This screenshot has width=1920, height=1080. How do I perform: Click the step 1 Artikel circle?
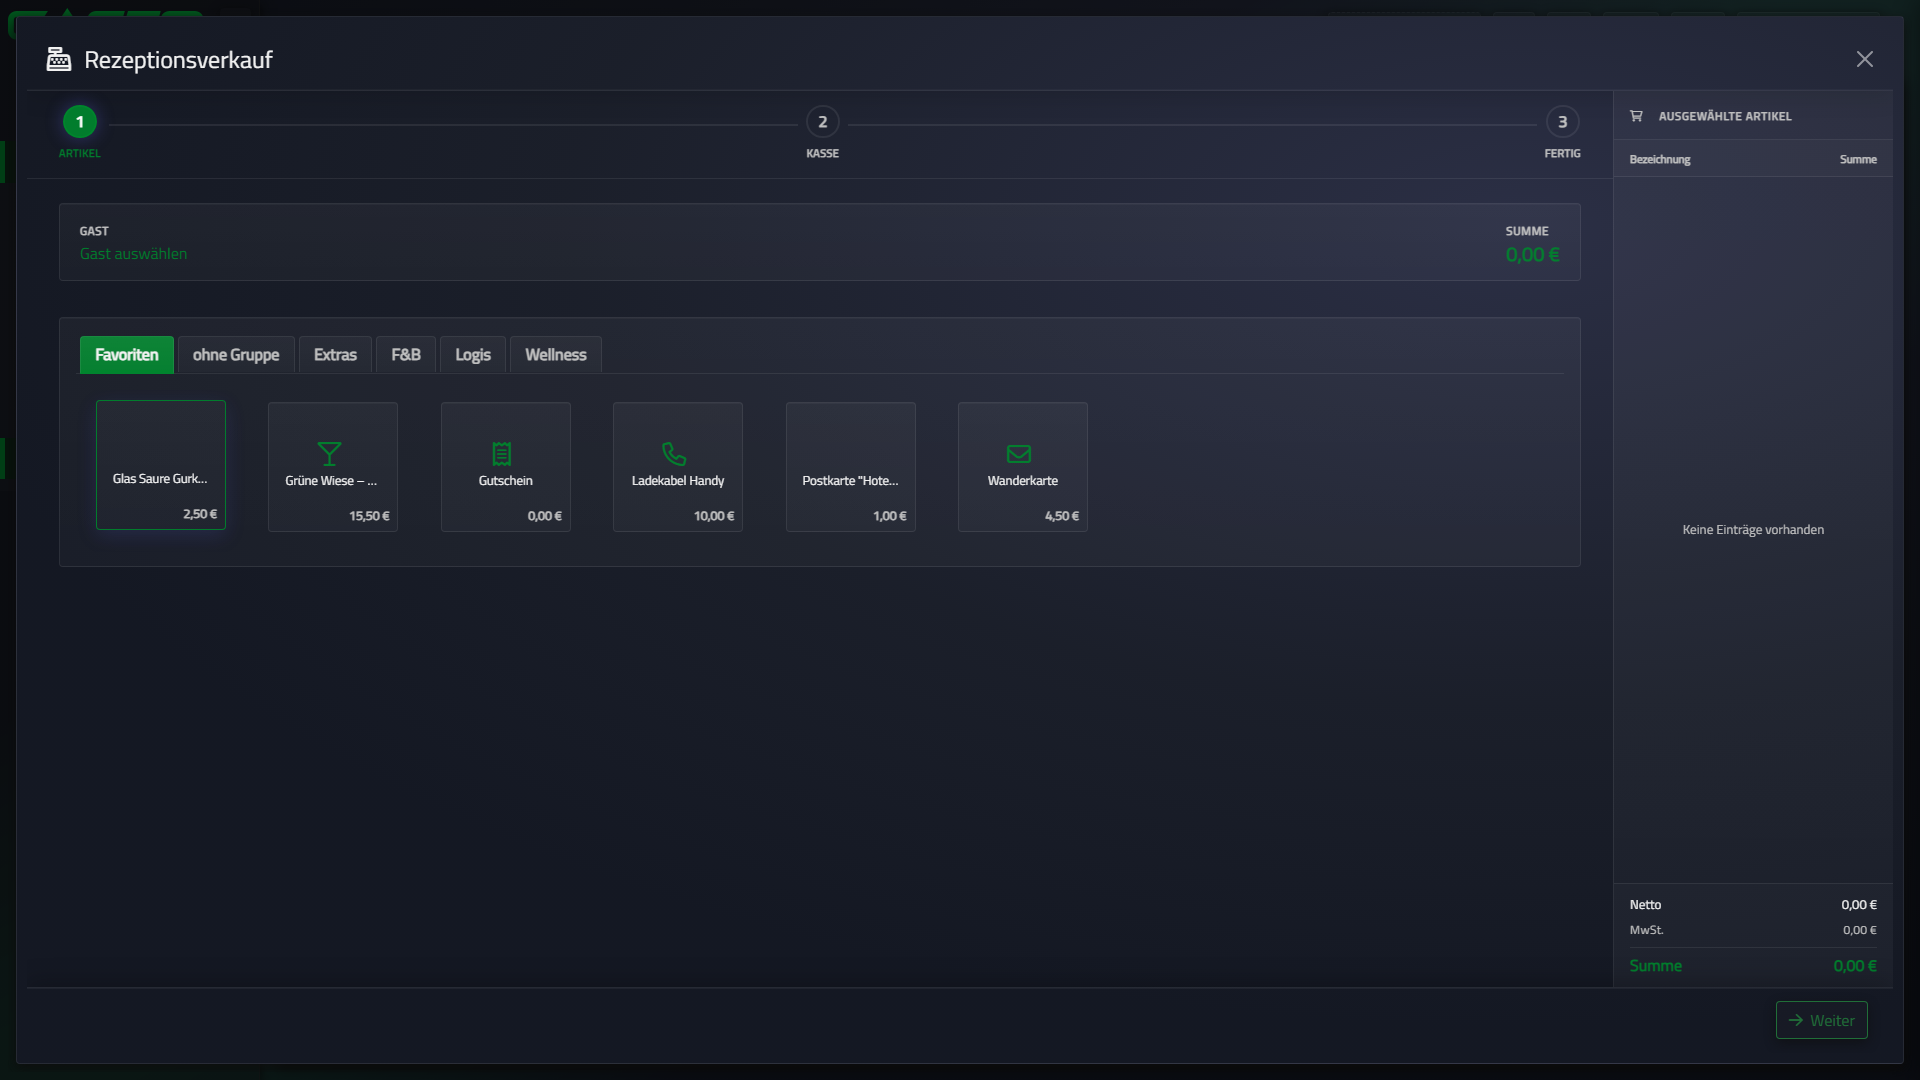[80, 122]
